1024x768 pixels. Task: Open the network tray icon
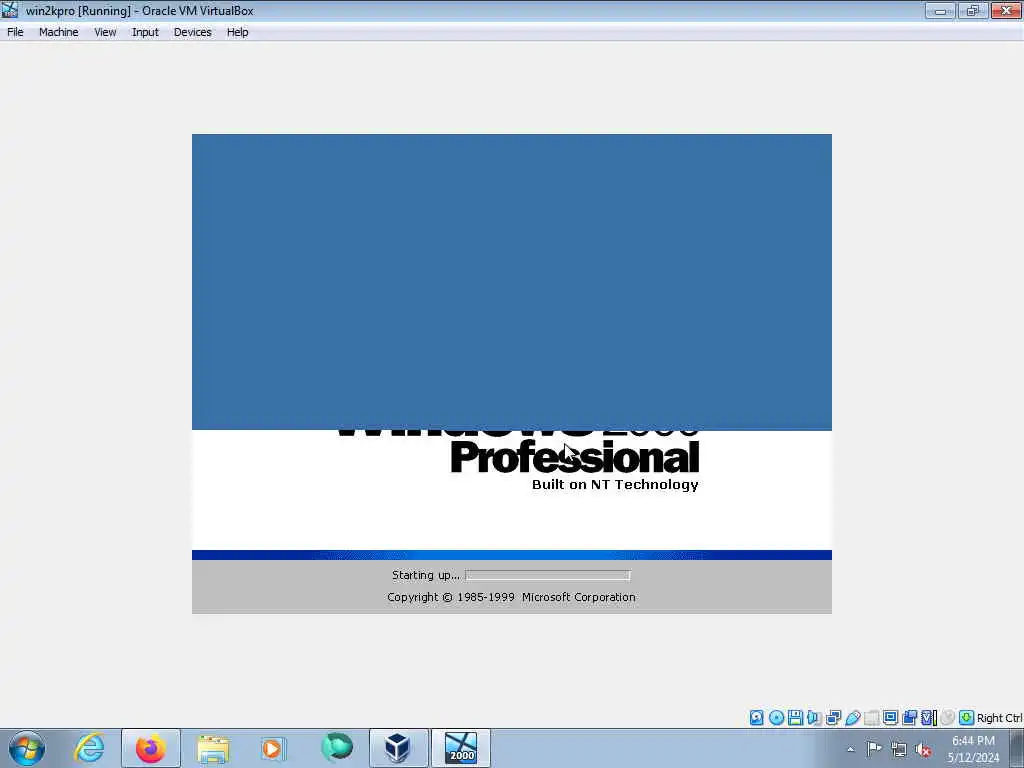pos(899,749)
